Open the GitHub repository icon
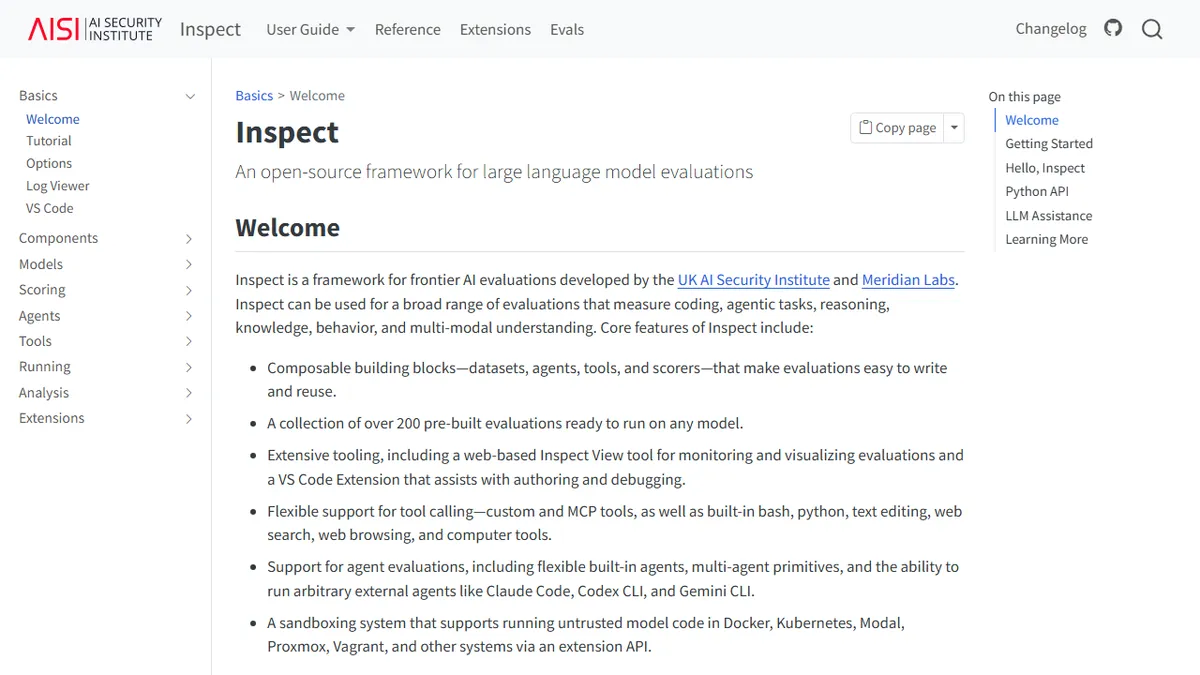The width and height of the screenshot is (1200, 675). (x=1113, y=28)
